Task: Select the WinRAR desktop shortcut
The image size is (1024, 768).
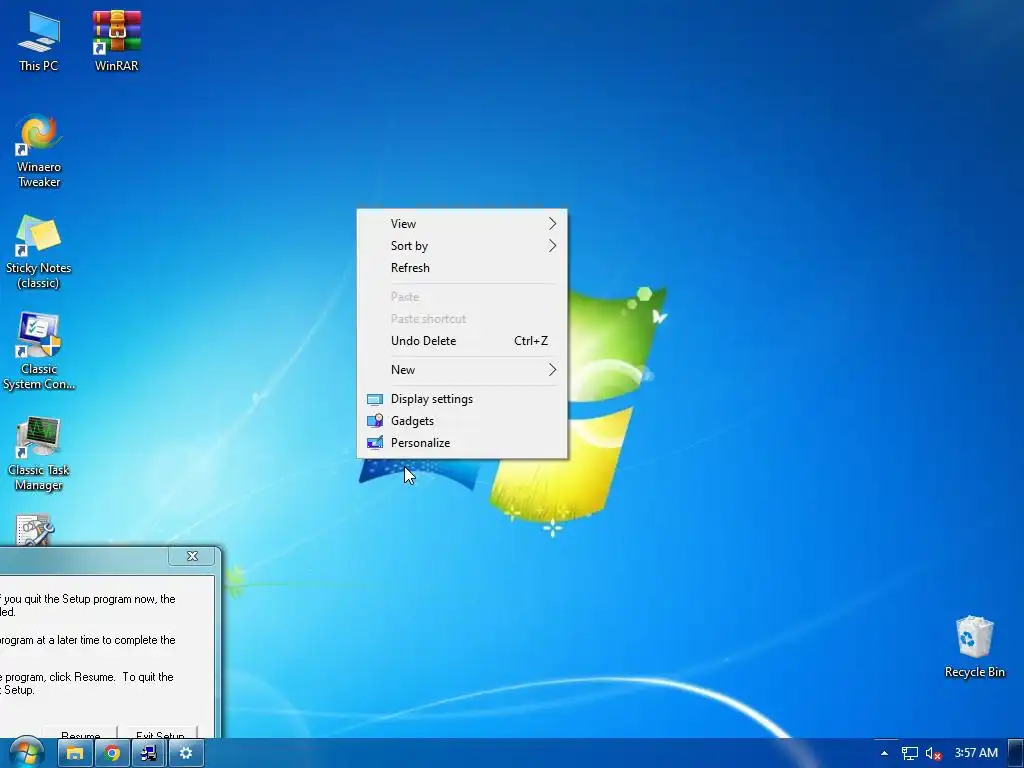Action: tap(116, 41)
